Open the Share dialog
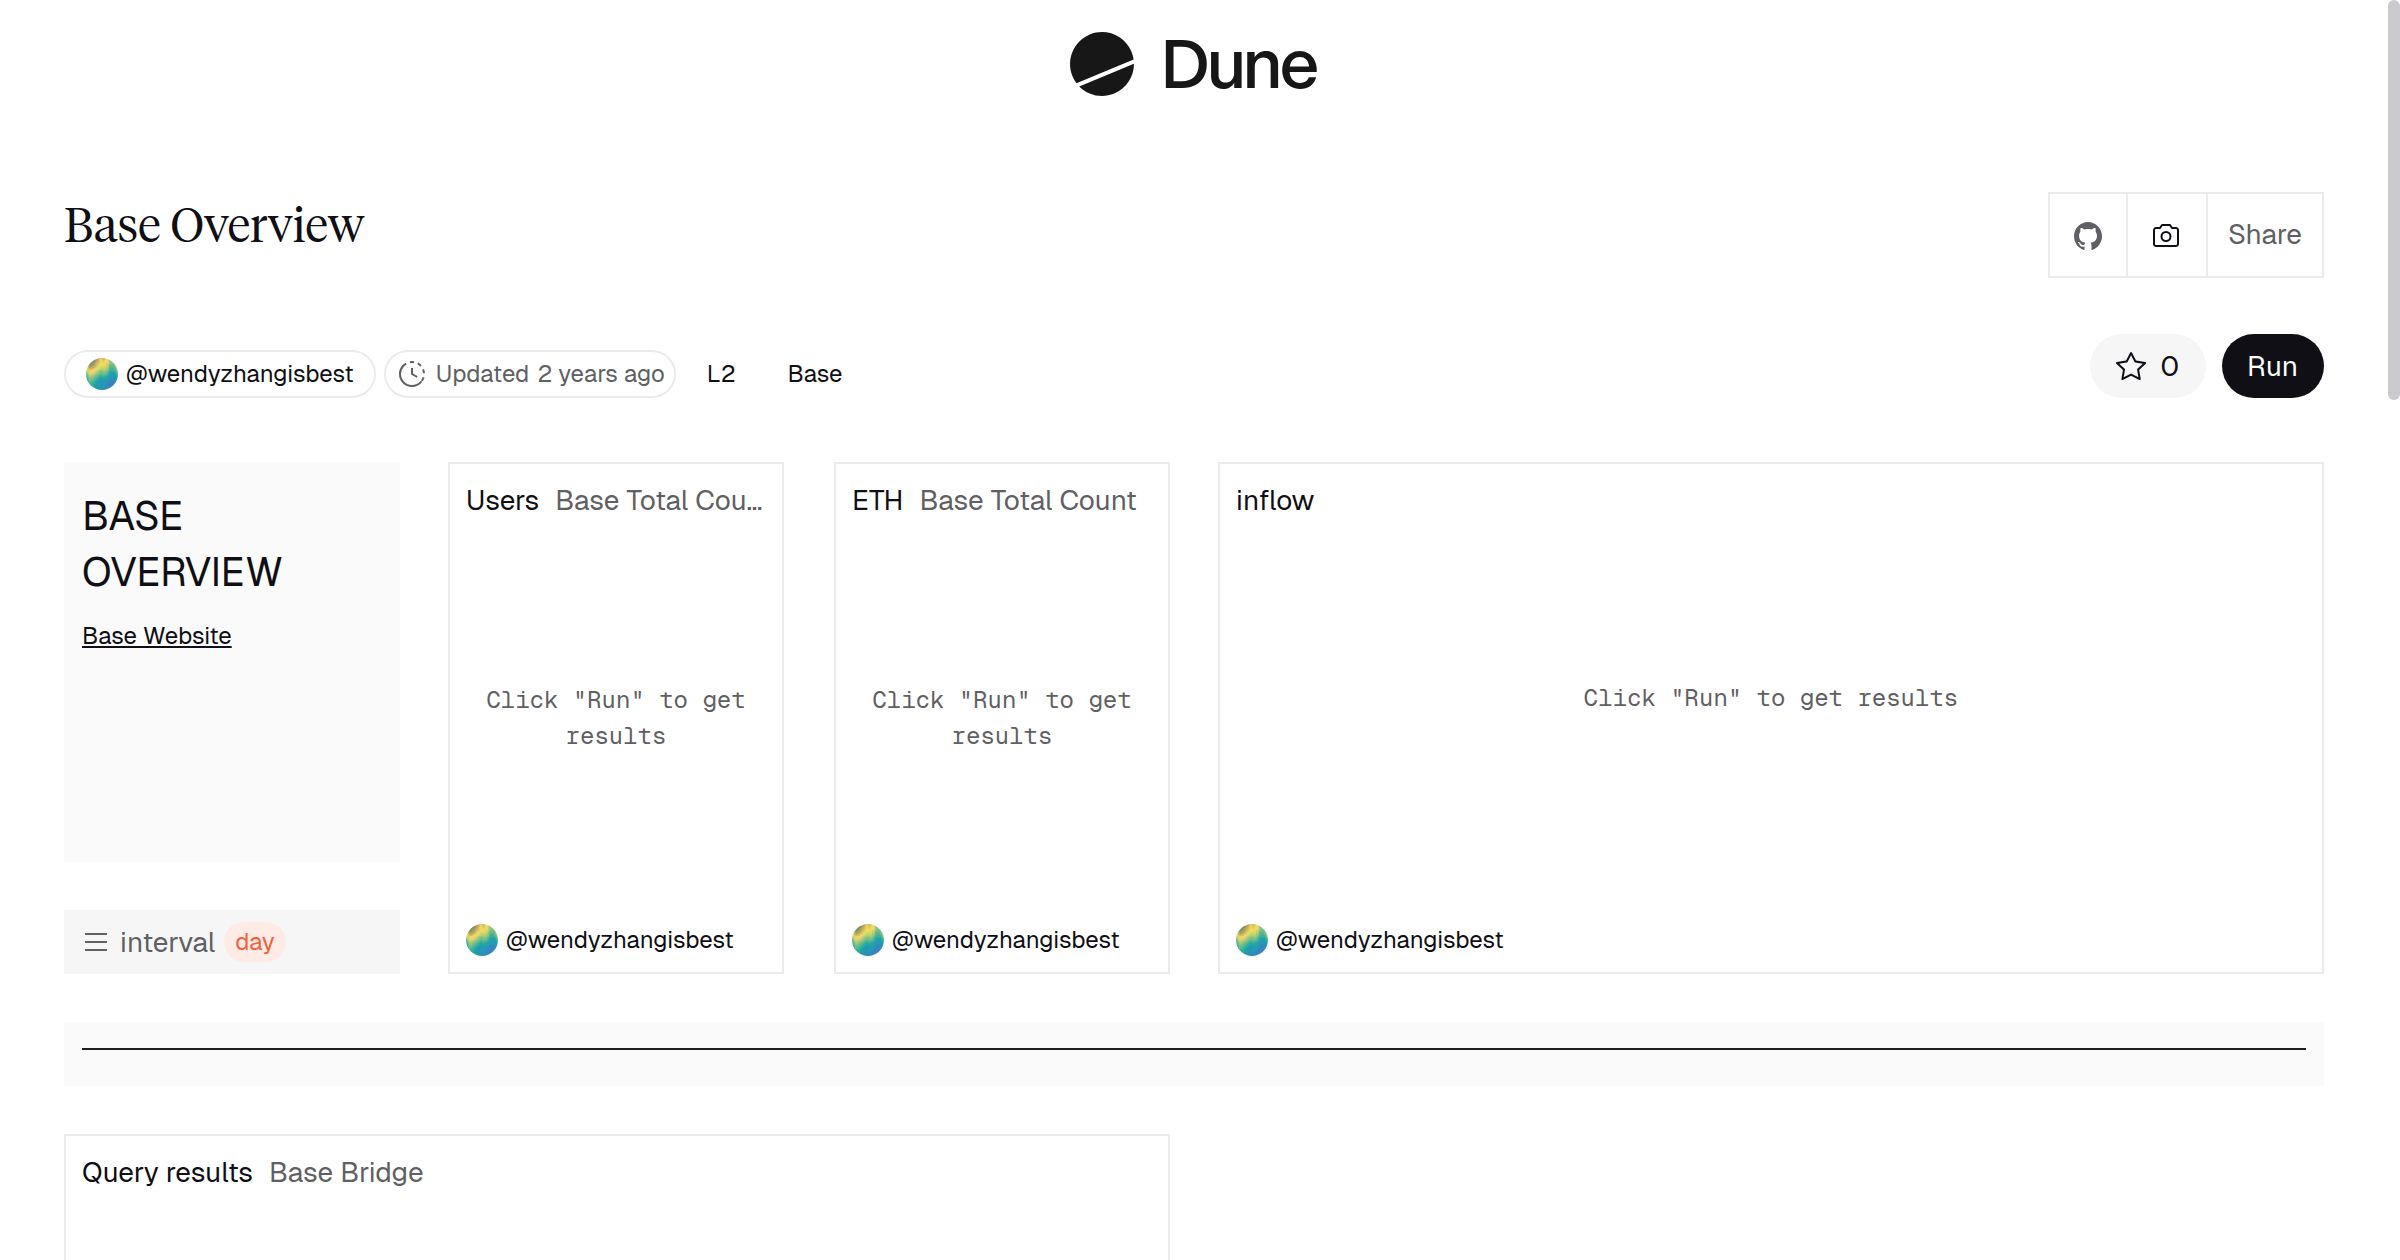 pyautogui.click(x=2264, y=236)
